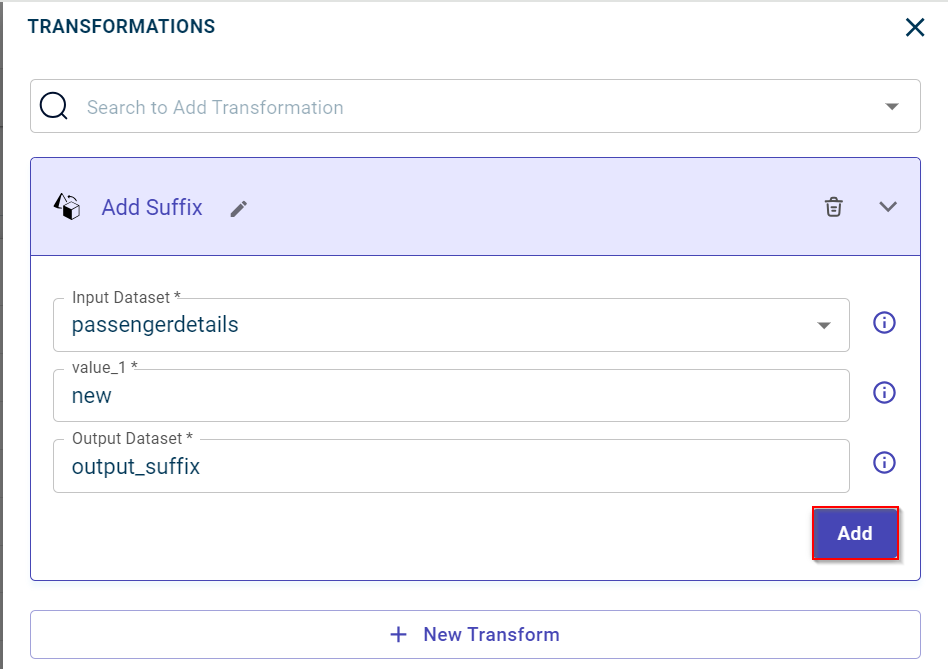
Task: Click the Add Suffix cube icon
Action: pos(67,207)
